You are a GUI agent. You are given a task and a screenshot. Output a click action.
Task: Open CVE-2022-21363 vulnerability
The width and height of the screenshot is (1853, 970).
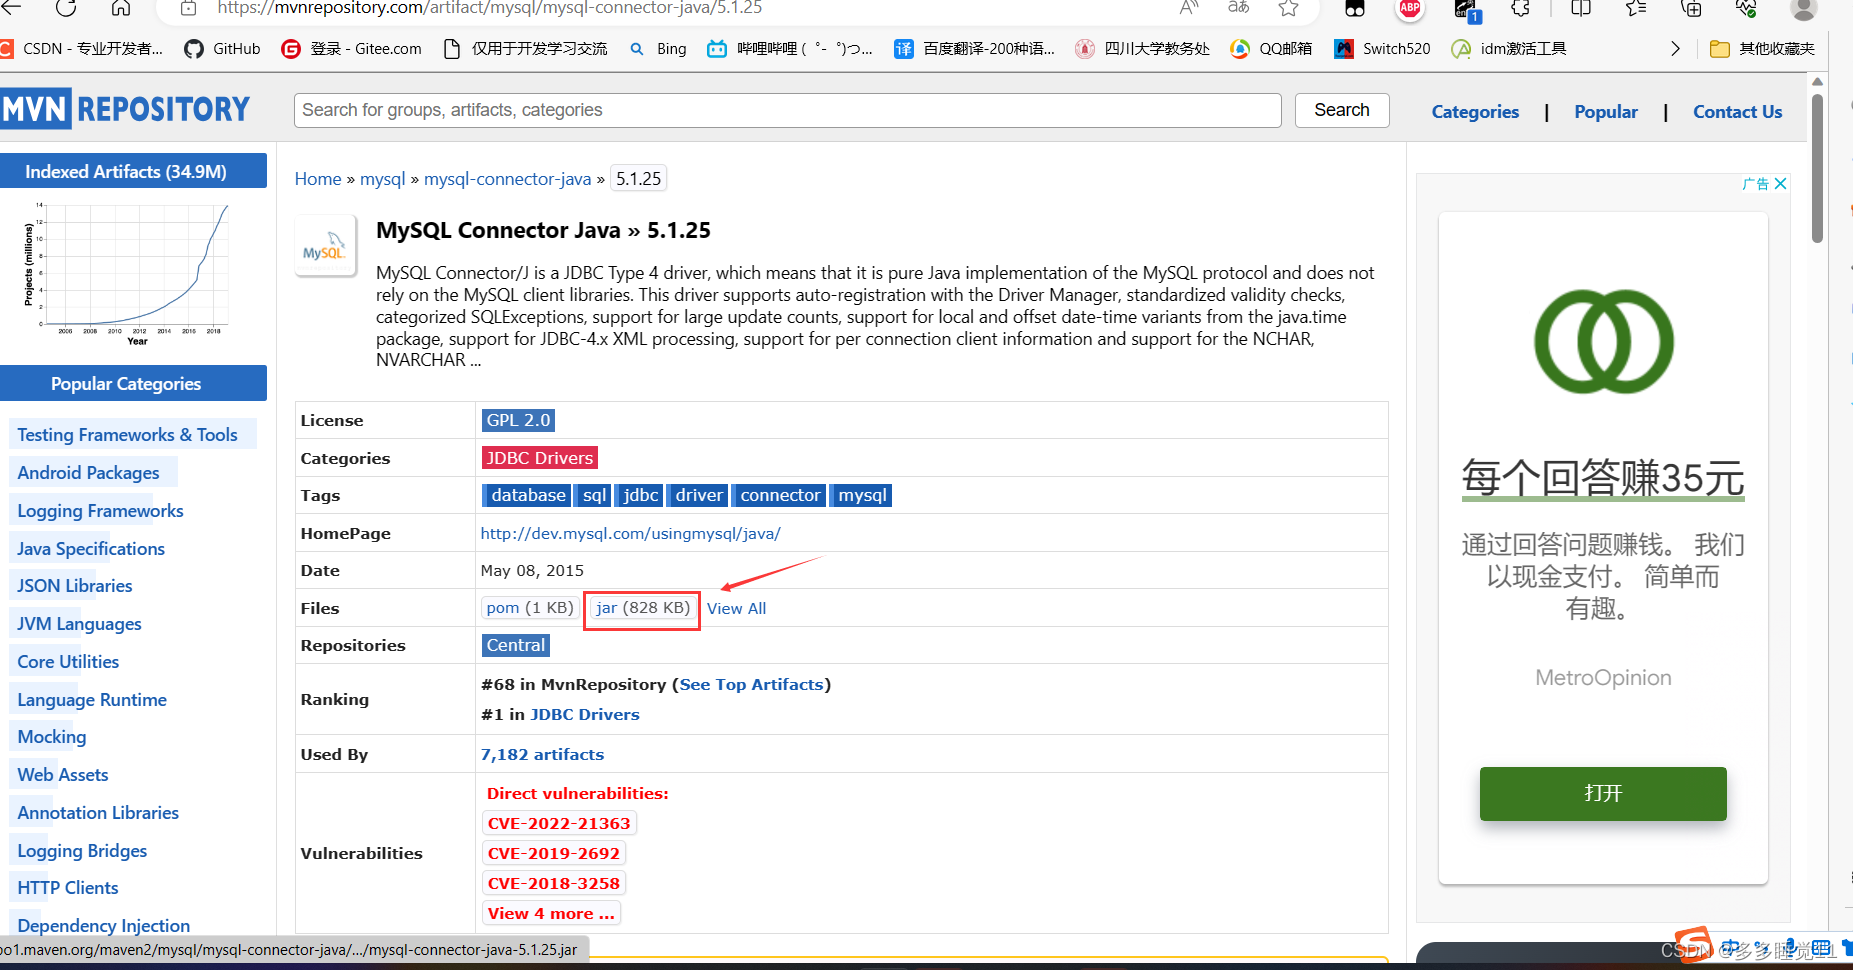click(559, 823)
